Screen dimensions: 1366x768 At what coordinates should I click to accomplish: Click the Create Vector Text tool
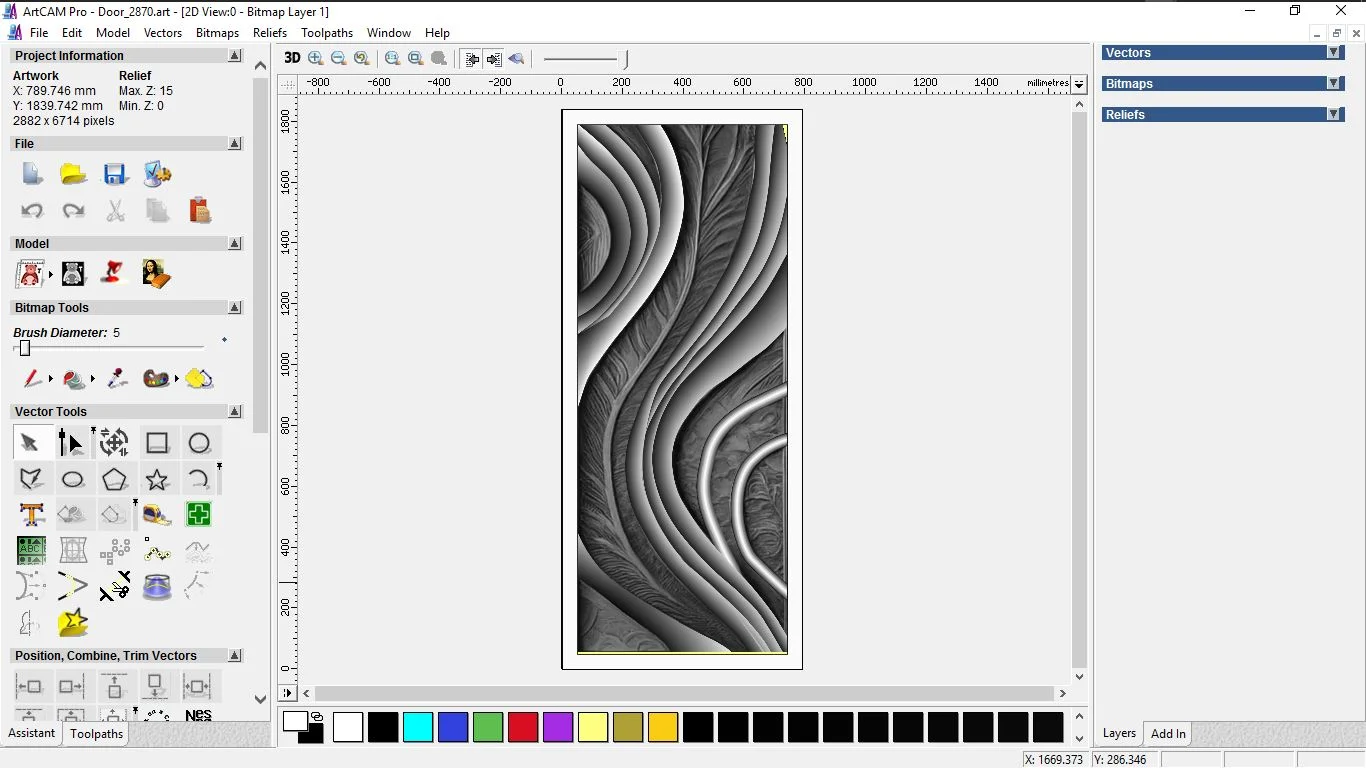point(32,515)
